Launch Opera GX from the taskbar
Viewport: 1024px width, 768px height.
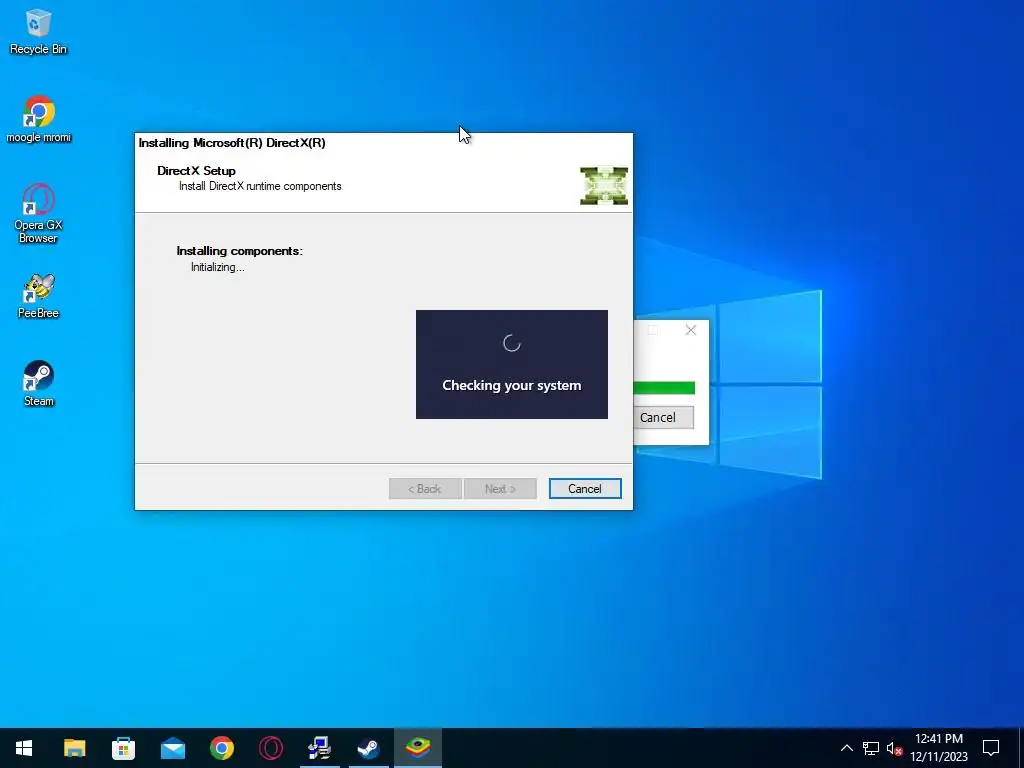[270, 748]
